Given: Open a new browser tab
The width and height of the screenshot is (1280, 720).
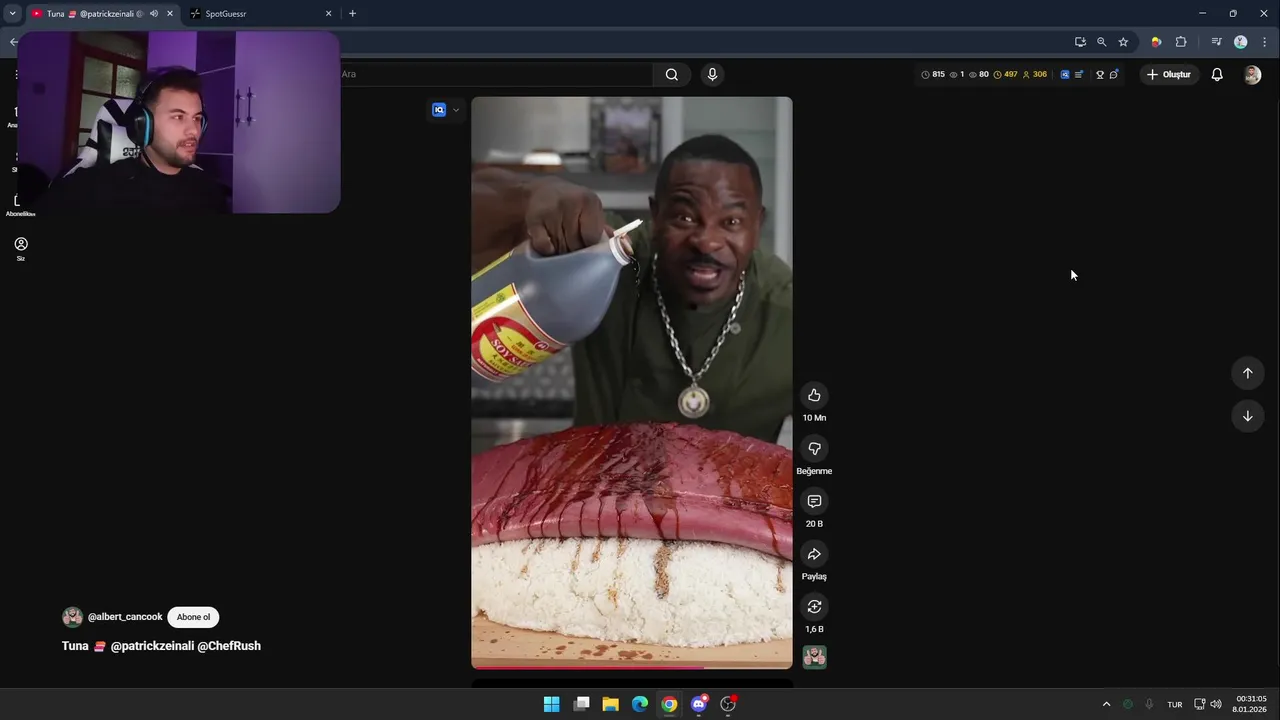Looking at the screenshot, I should click(352, 14).
